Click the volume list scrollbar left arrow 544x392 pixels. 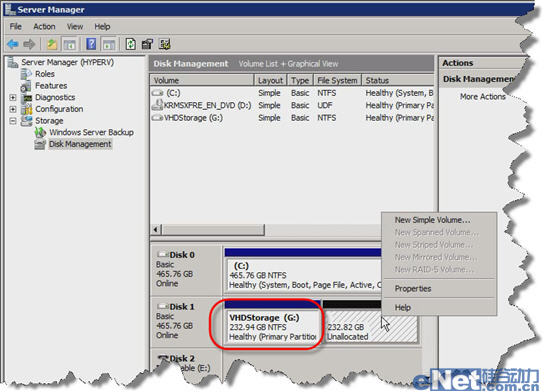click(156, 229)
